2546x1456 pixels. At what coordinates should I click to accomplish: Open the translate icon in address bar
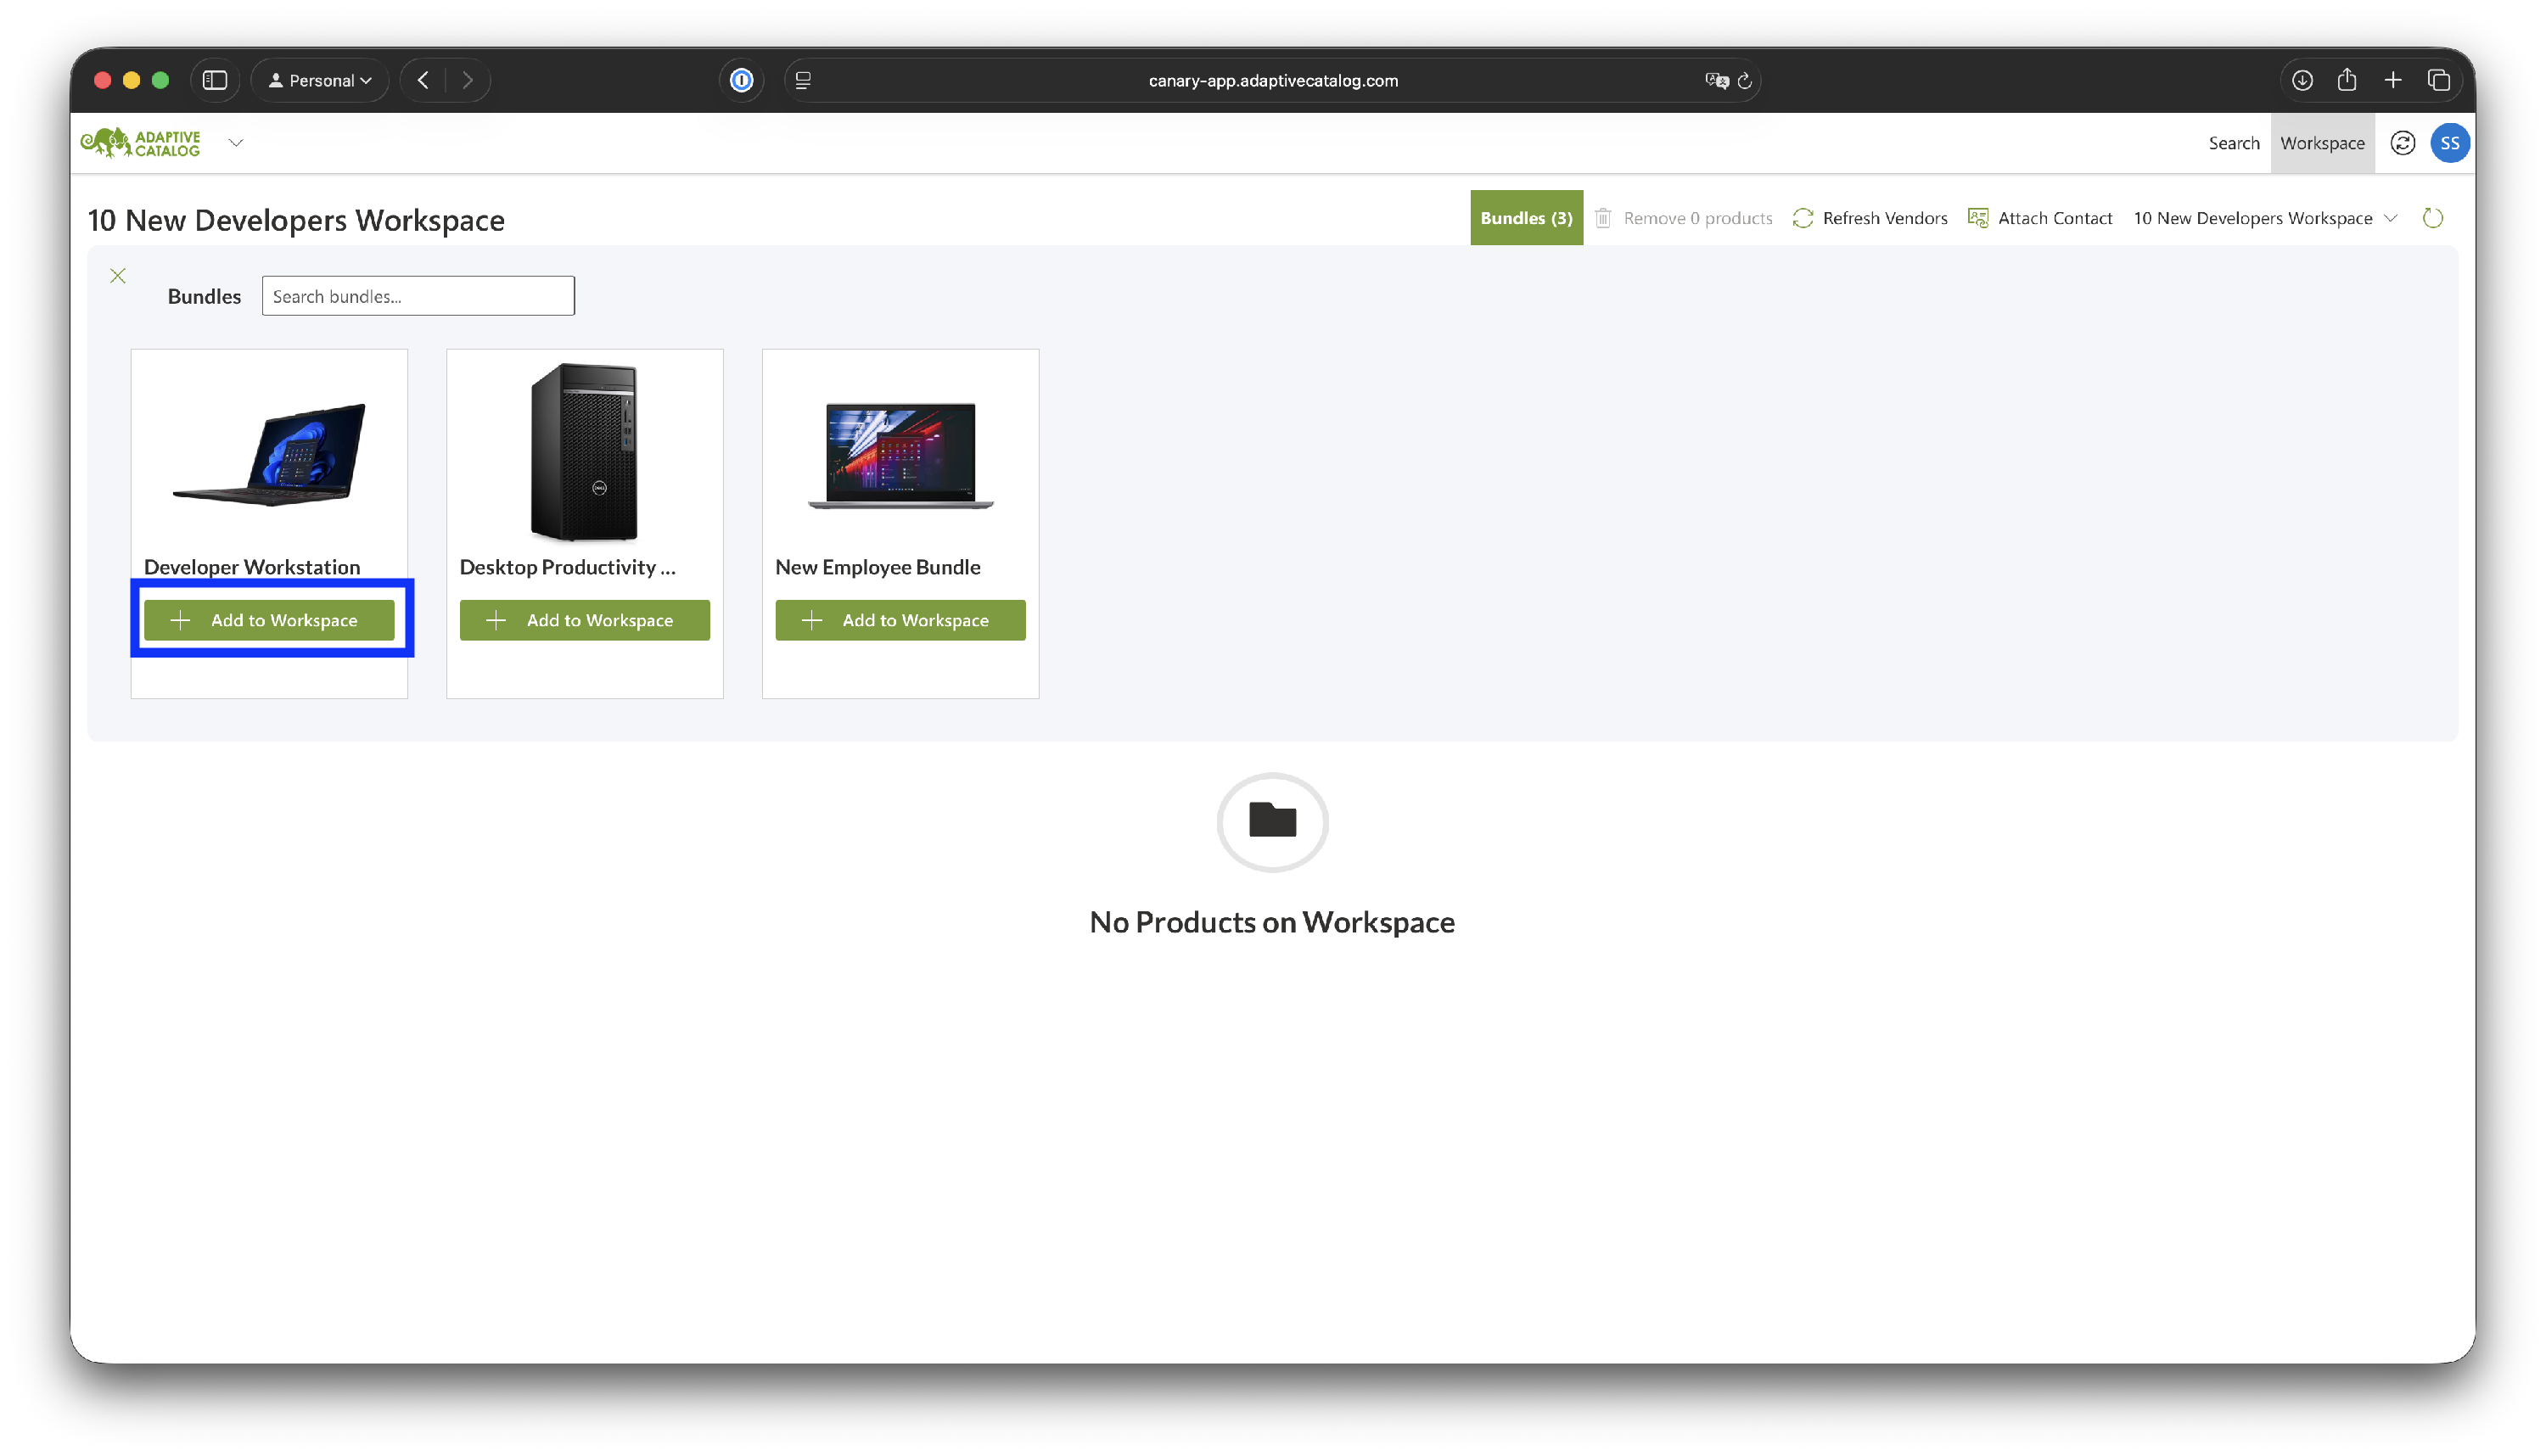pyautogui.click(x=1716, y=81)
